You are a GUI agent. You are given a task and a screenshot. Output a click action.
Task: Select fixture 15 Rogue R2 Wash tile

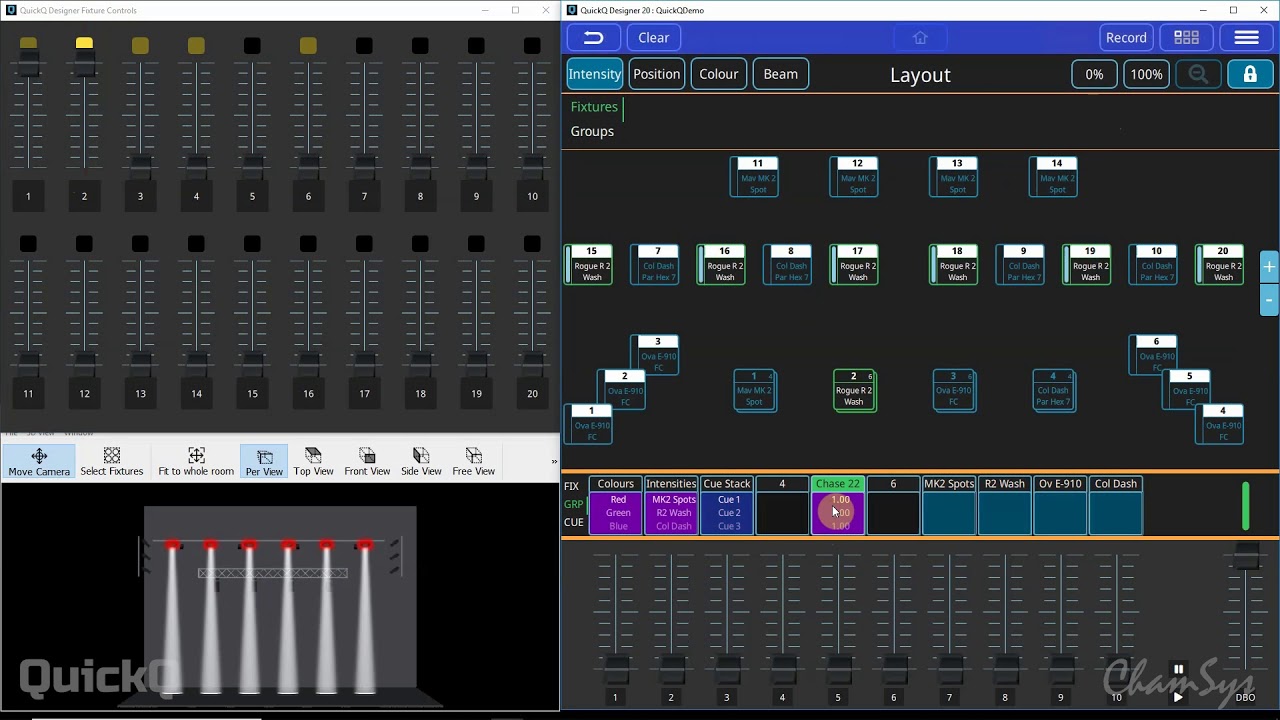pos(588,265)
